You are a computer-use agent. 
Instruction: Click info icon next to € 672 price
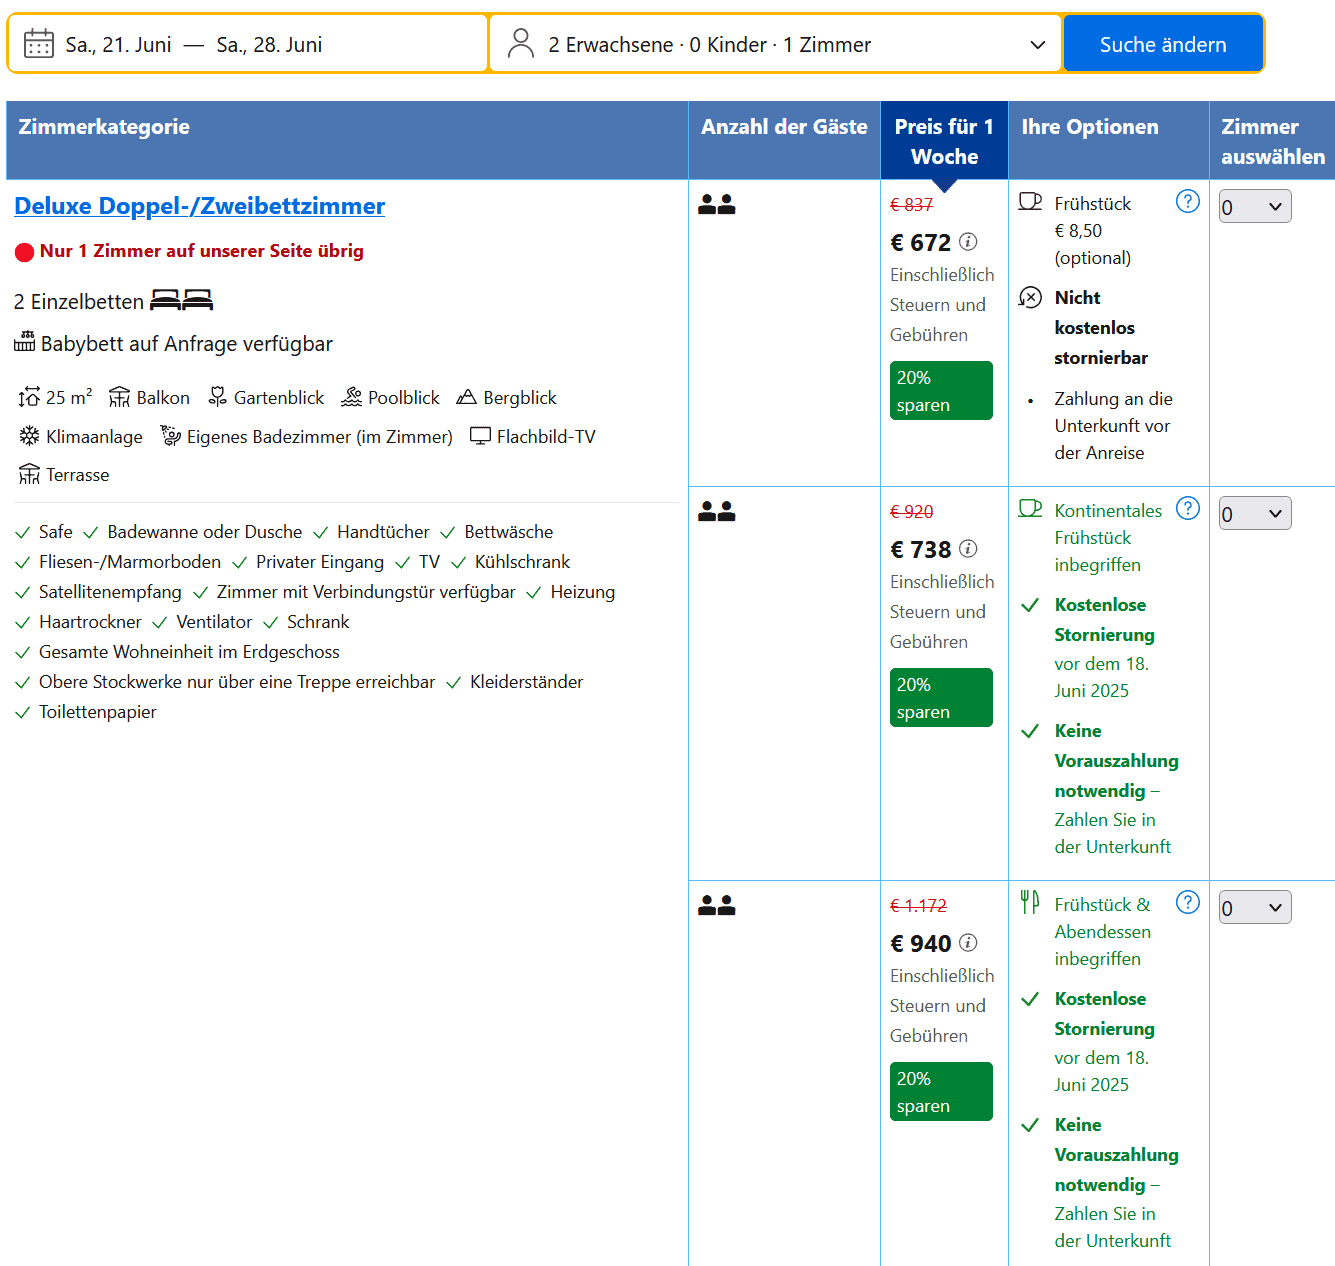click(x=968, y=242)
